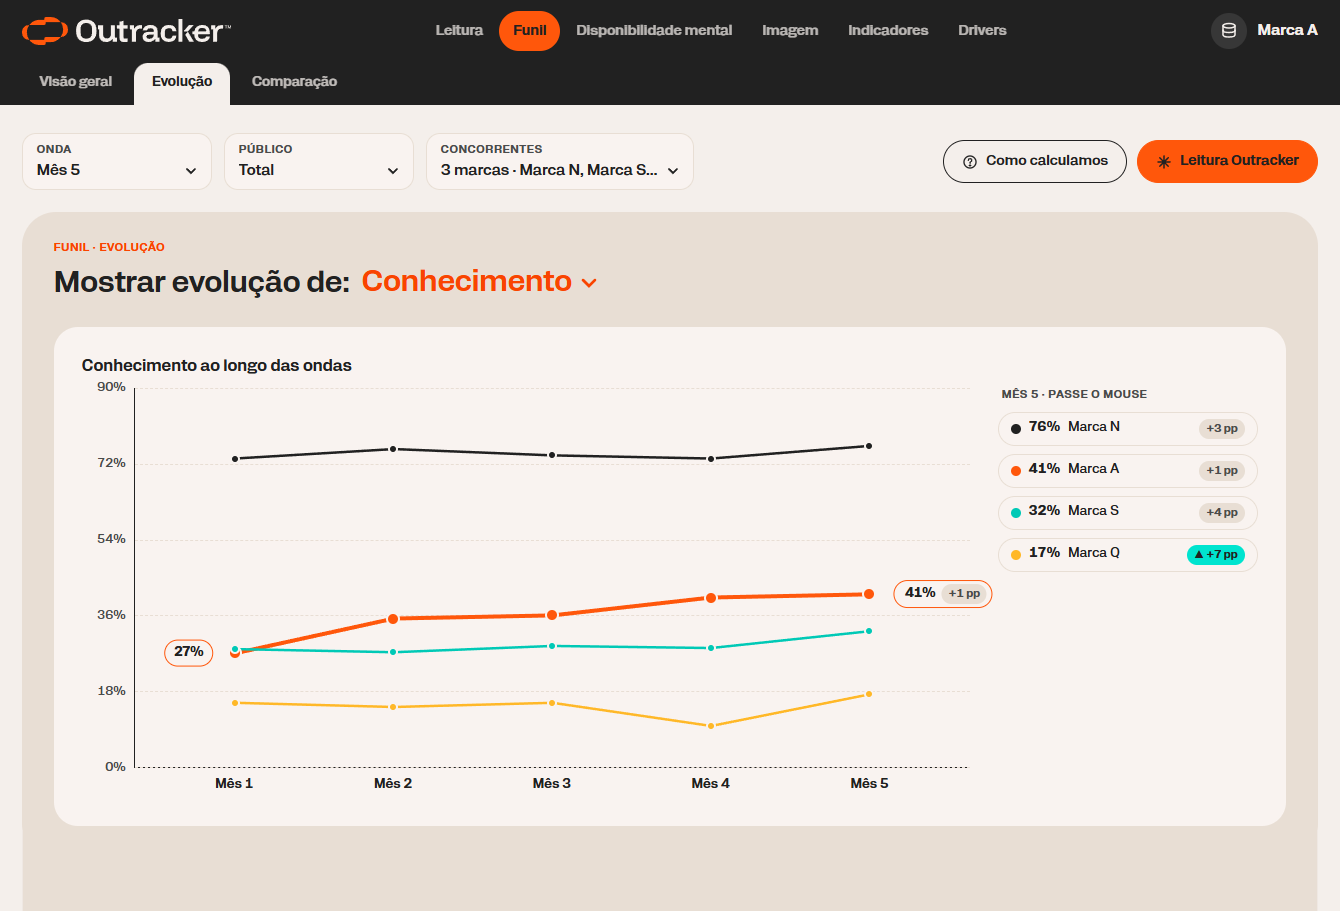Select the Marca A 41% legend row

pyautogui.click(x=1127, y=471)
